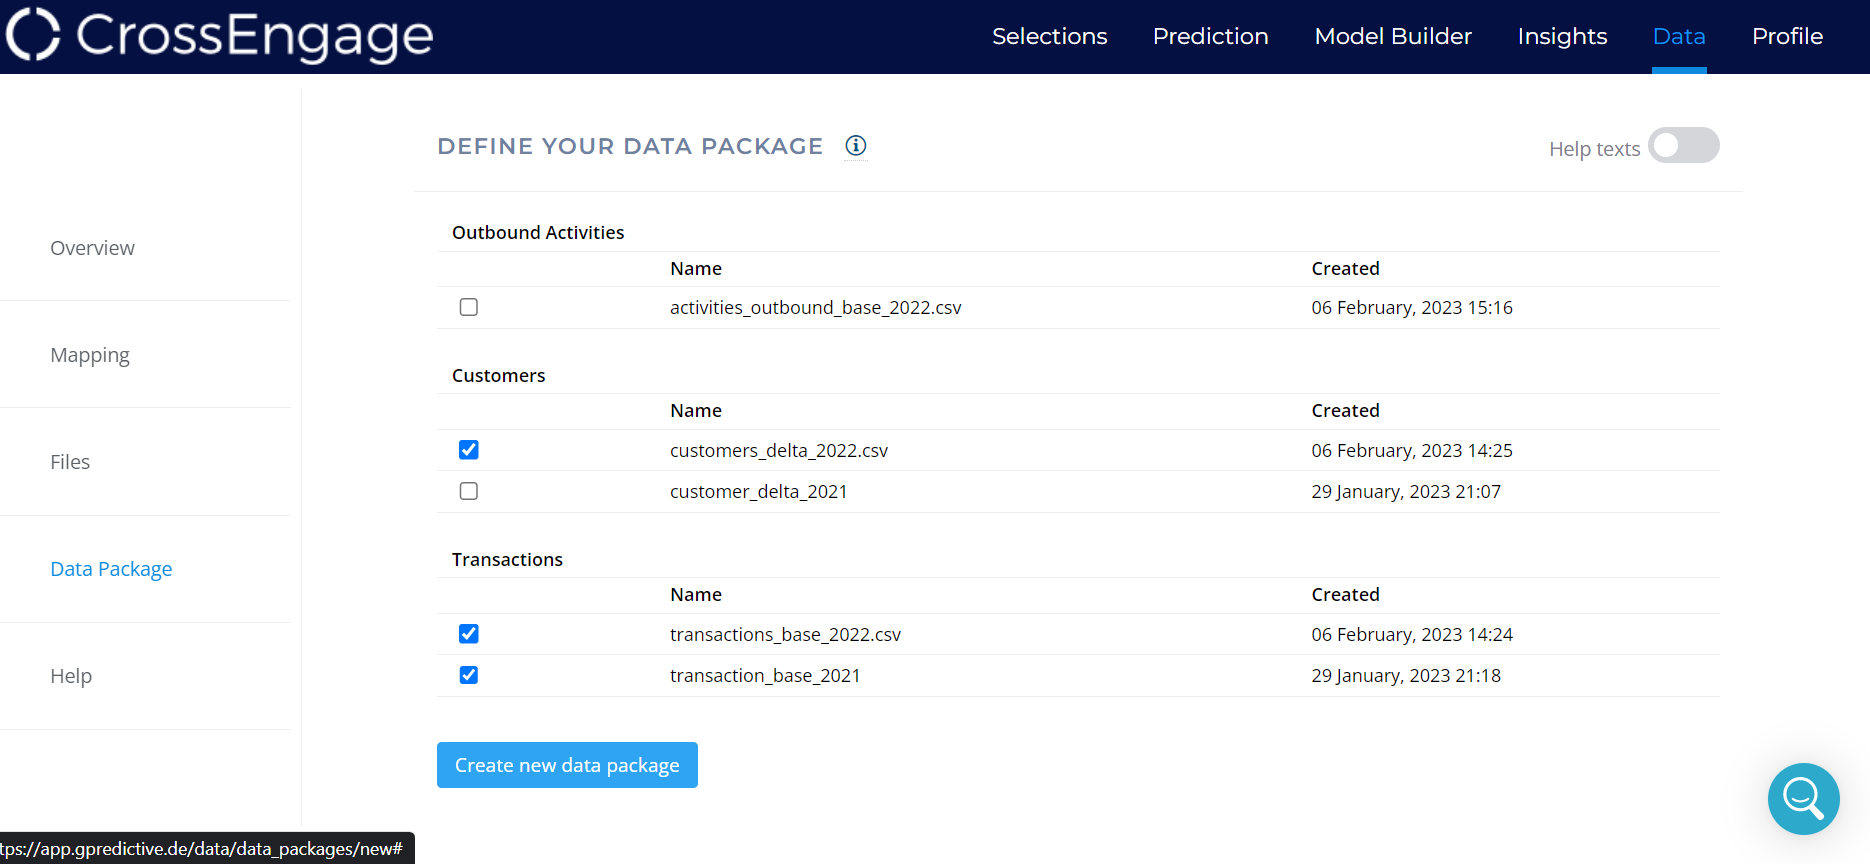Open Model Builder in the top navigation
This screenshot has width=1870, height=864.
tap(1392, 37)
